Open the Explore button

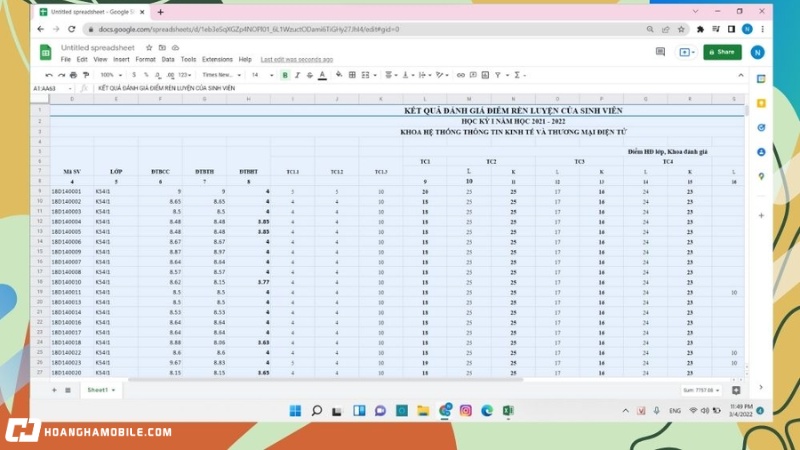pyautogui.click(x=736, y=390)
